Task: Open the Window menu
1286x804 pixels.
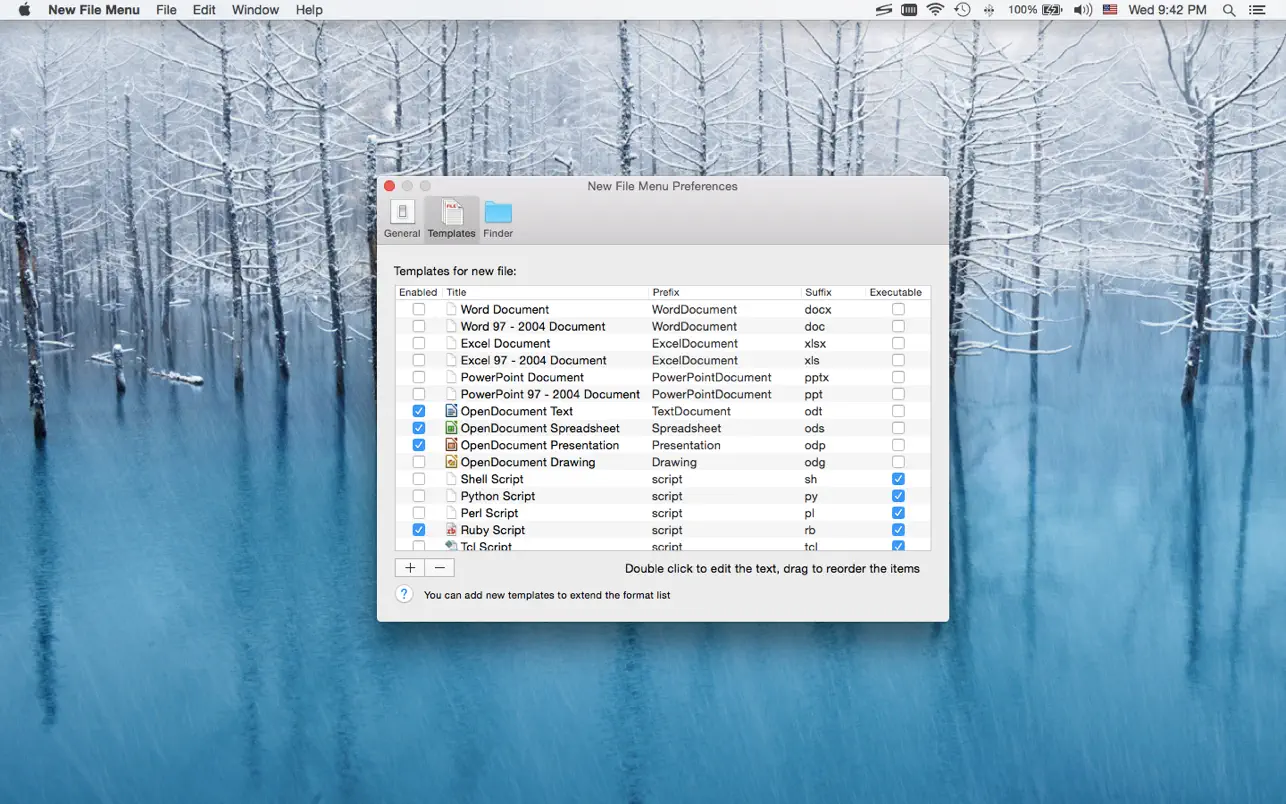Action: [x=255, y=10]
